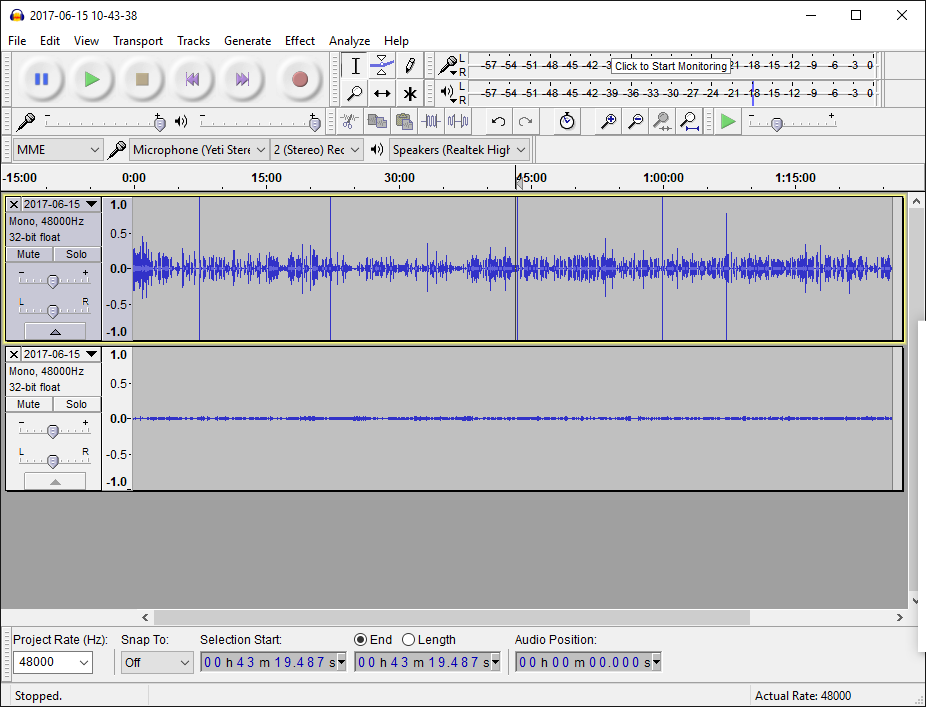The height and width of the screenshot is (707, 926).
Task: Collapse the first track
Action: (55, 331)
